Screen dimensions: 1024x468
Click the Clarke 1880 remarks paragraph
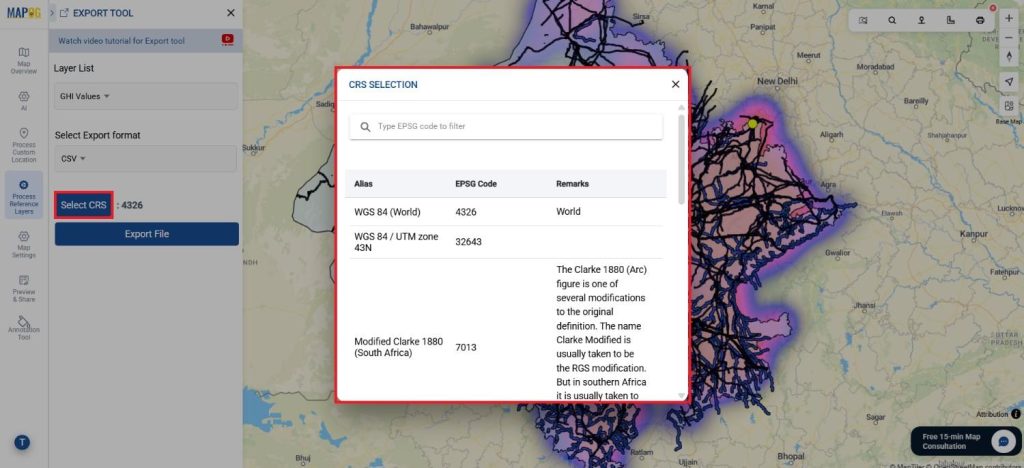point(601,332)
